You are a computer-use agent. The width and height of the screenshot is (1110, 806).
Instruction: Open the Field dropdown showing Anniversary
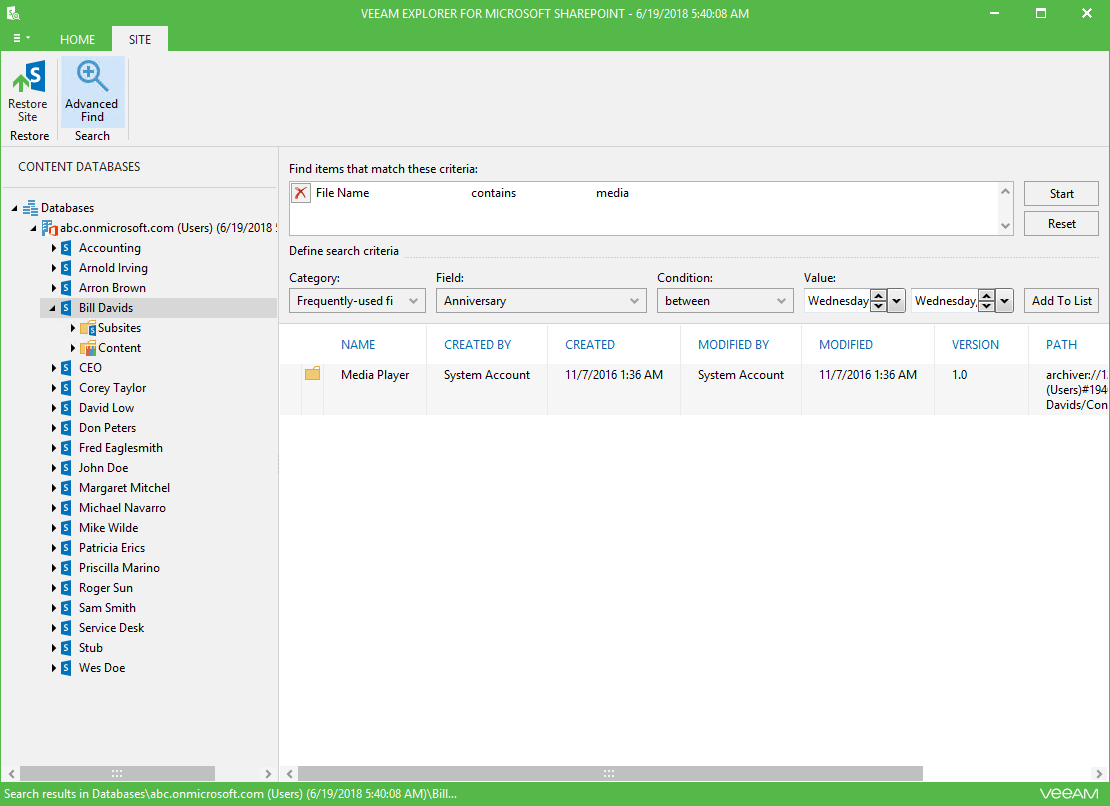coord(541,301)
